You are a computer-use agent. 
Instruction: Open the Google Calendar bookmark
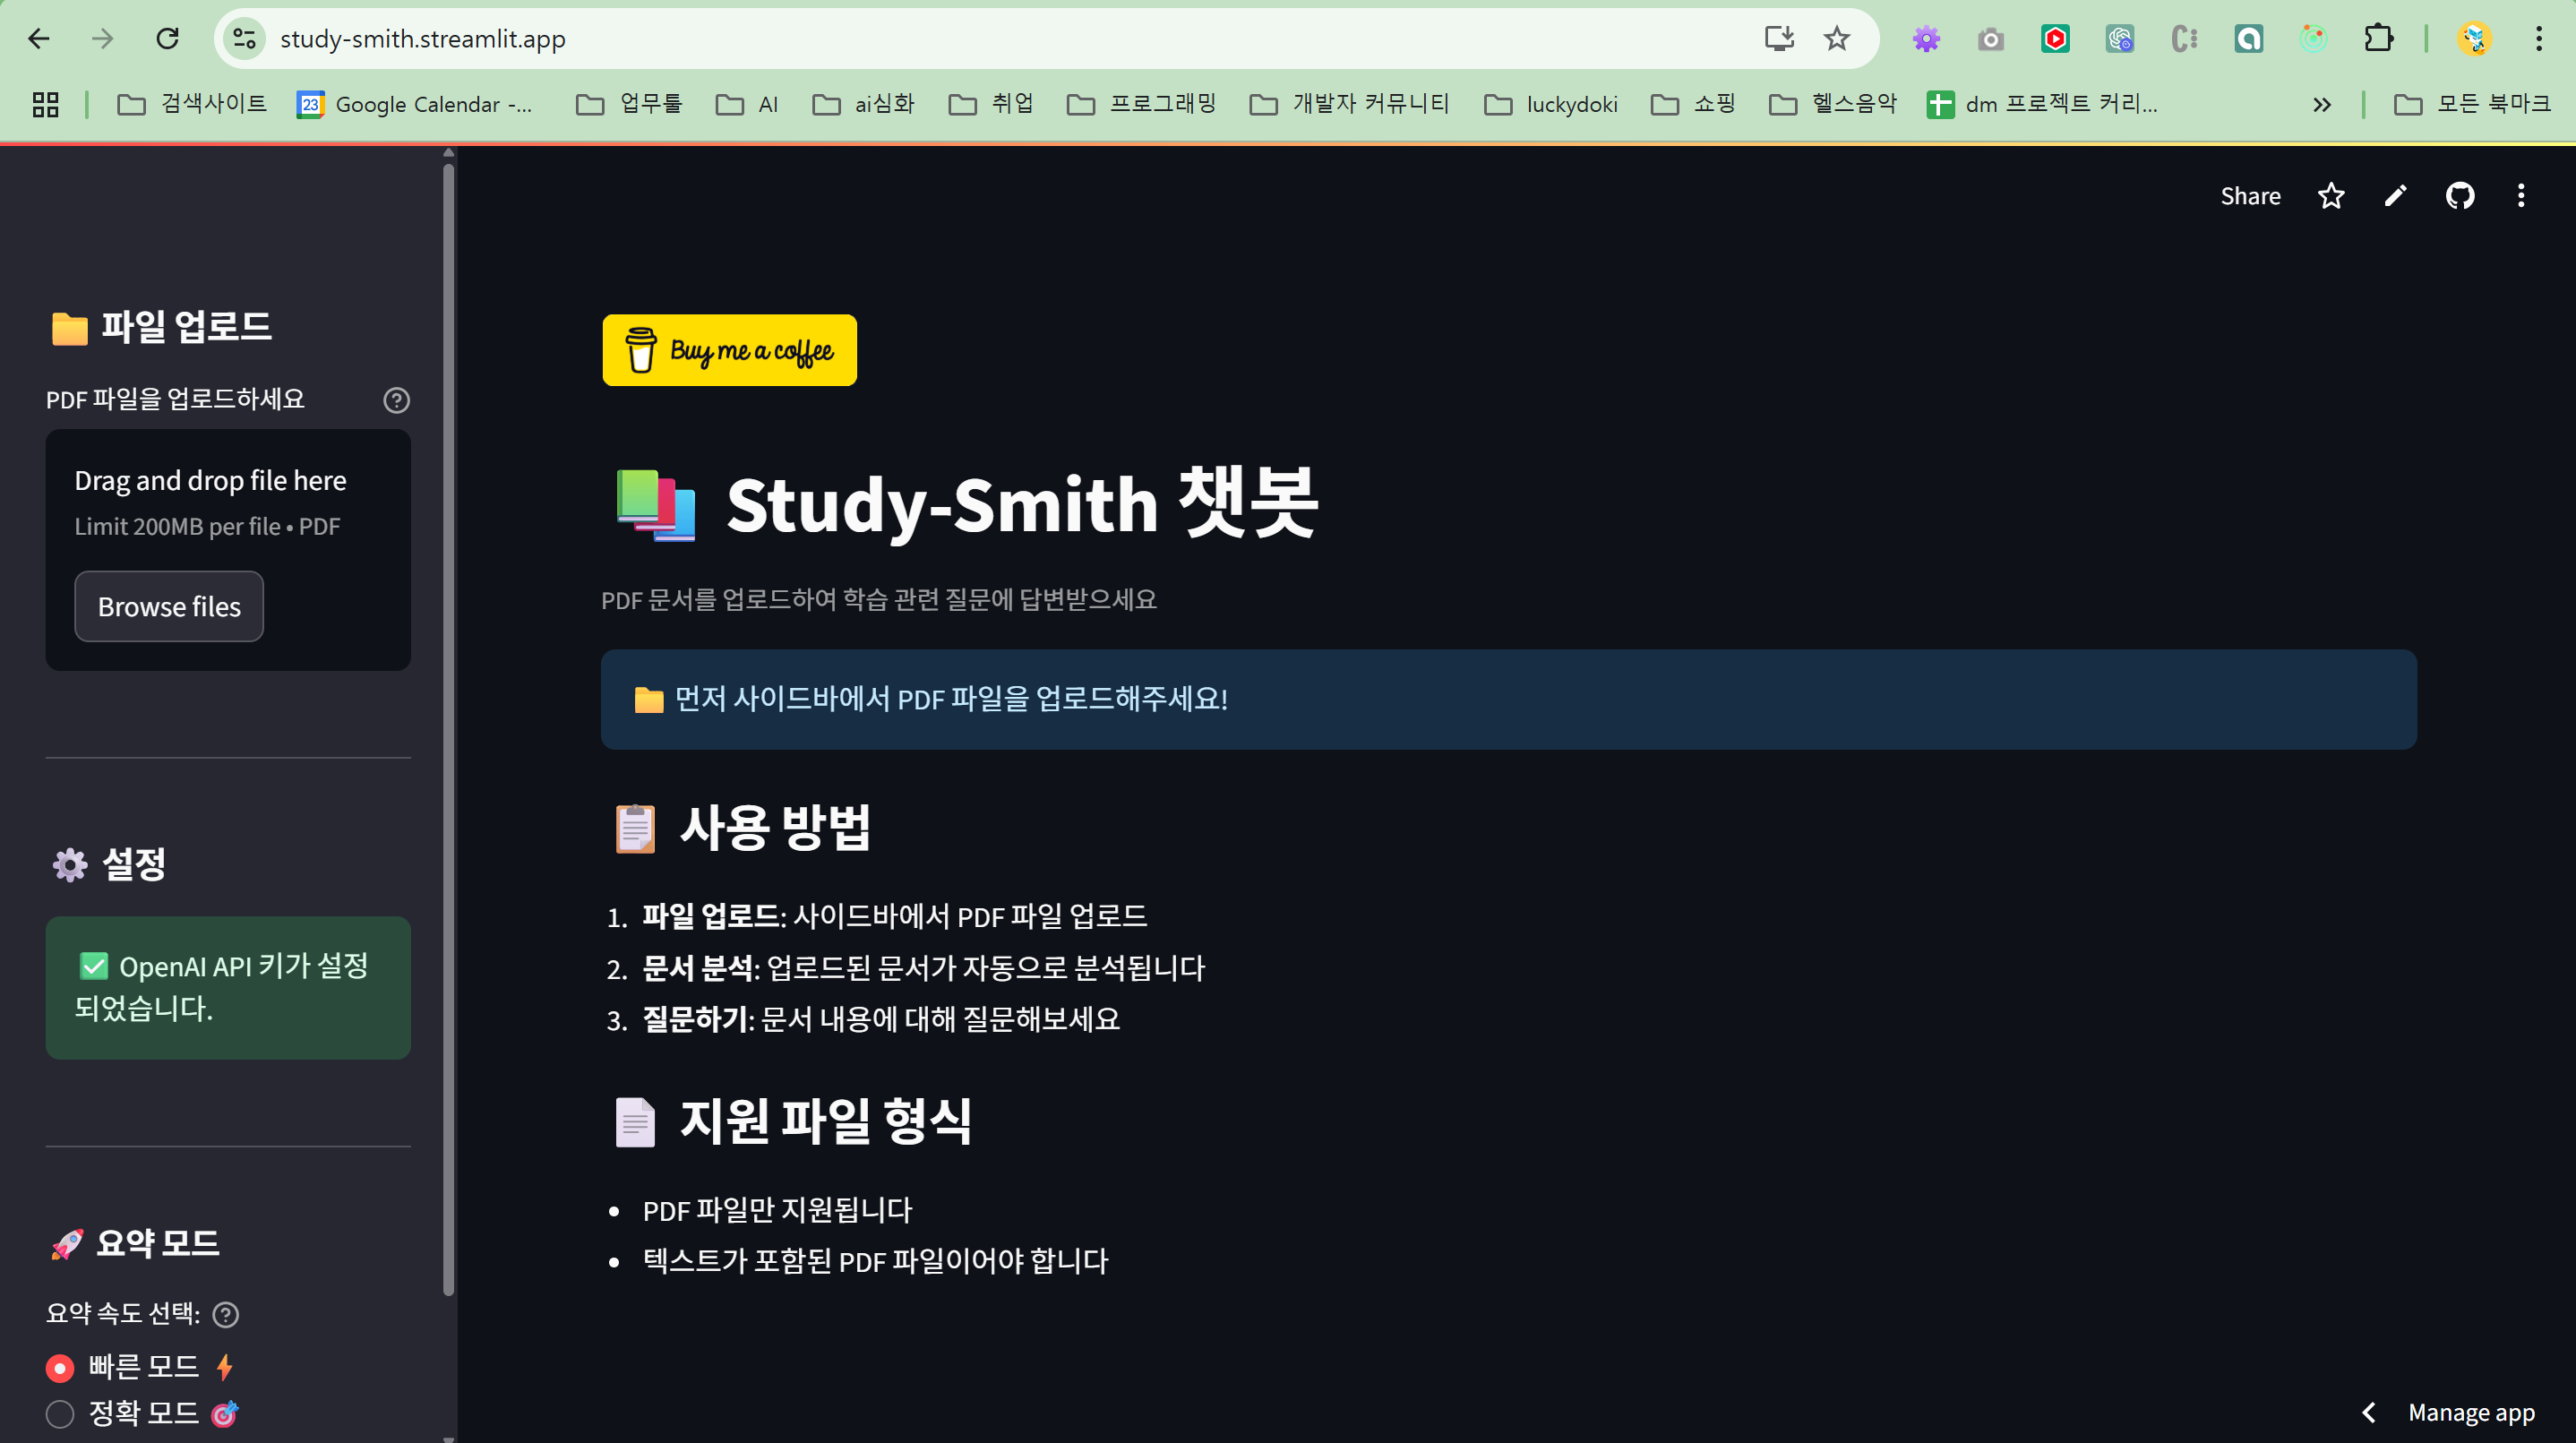pyautogui.click(x=415, y=104)
